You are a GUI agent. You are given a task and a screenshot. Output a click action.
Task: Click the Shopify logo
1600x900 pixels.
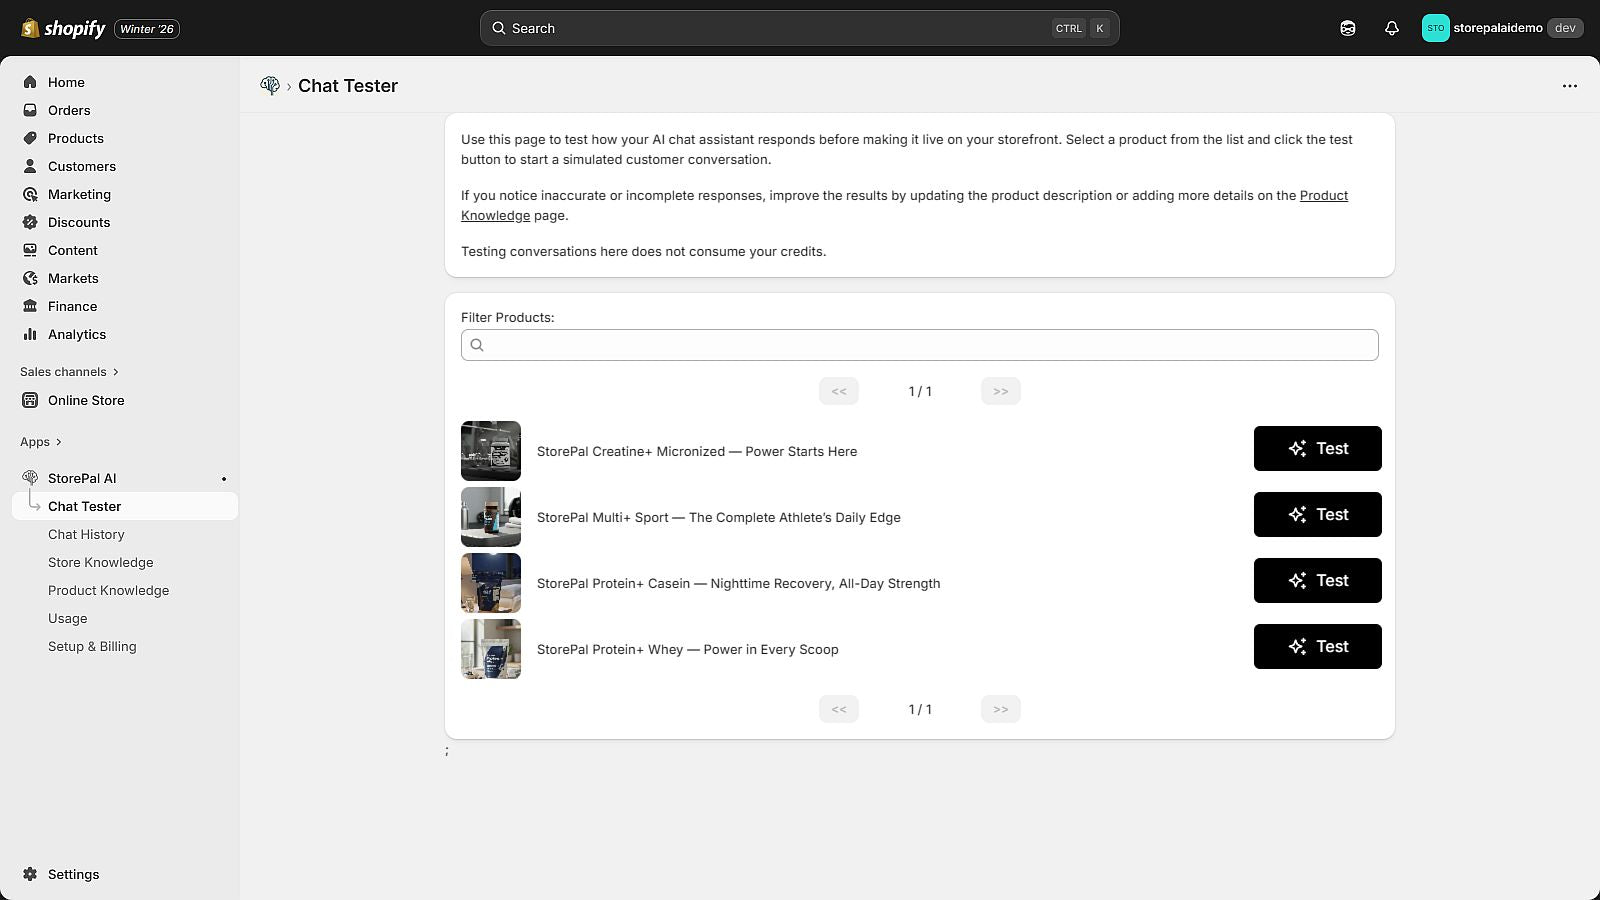pyautogui.click(x=63, y=28)
